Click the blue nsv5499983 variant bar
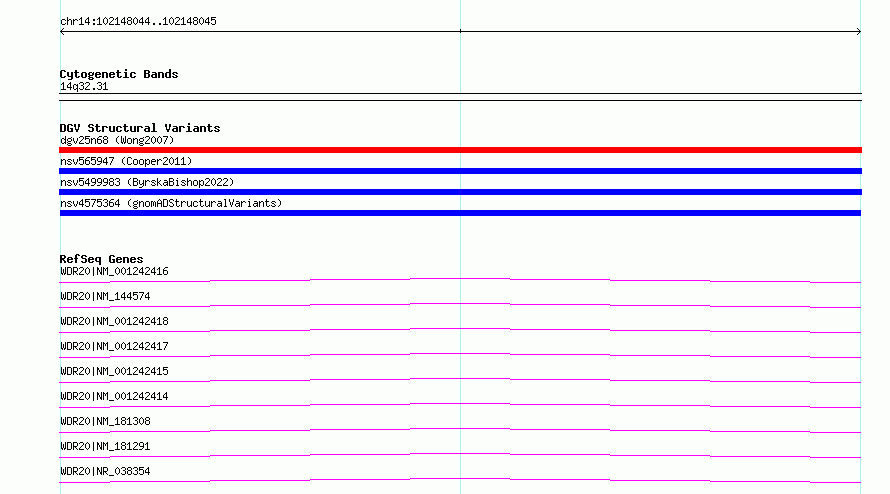890x494 pixels. pyautogui.click(x=460, y=192)
